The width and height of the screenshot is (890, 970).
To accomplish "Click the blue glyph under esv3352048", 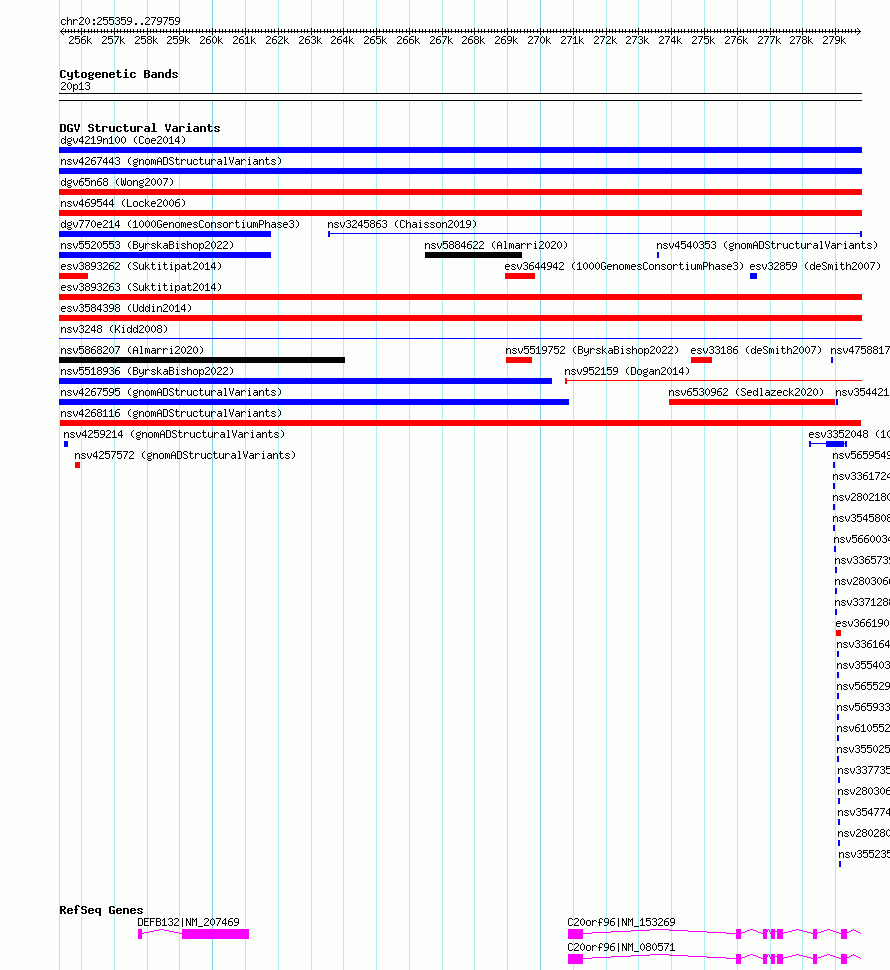I will coord(828,444).
